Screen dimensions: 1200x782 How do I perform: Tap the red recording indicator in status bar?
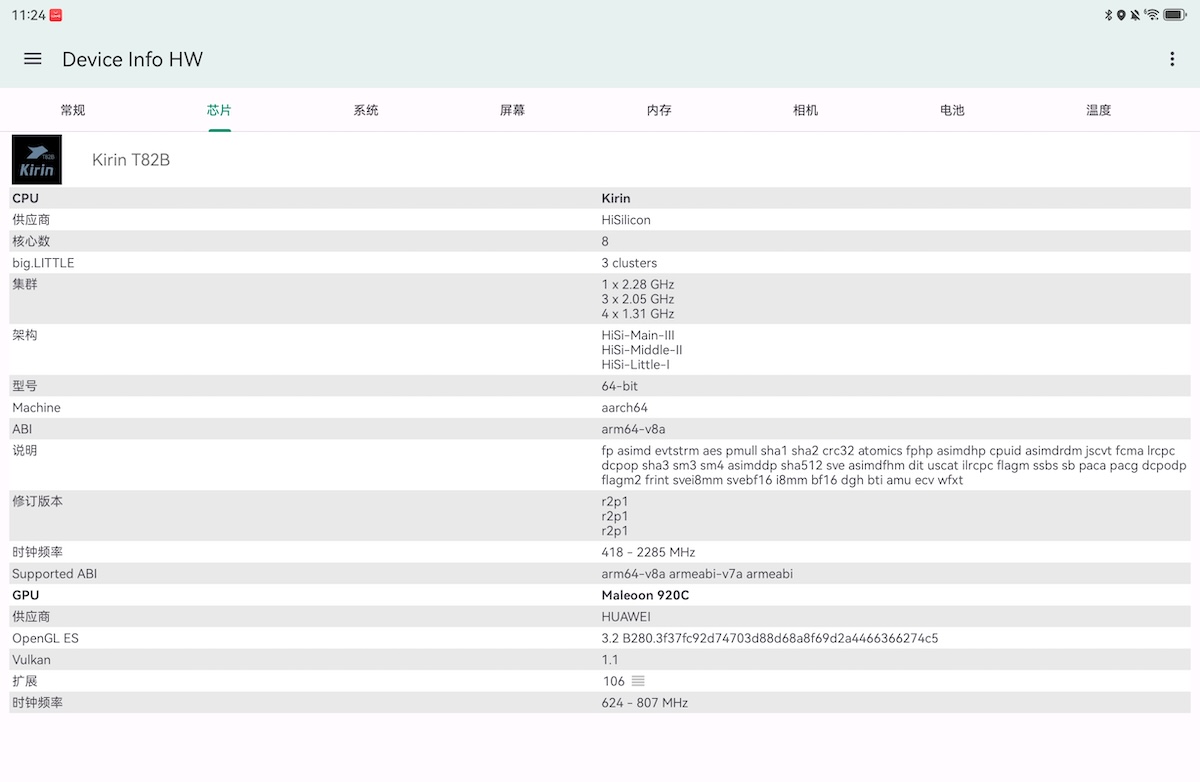click(x=56, y=15)
